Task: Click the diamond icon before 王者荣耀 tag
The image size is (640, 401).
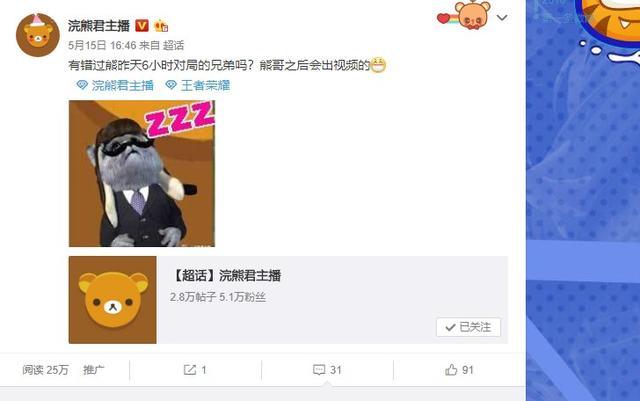Action: (x=171, y=85)
